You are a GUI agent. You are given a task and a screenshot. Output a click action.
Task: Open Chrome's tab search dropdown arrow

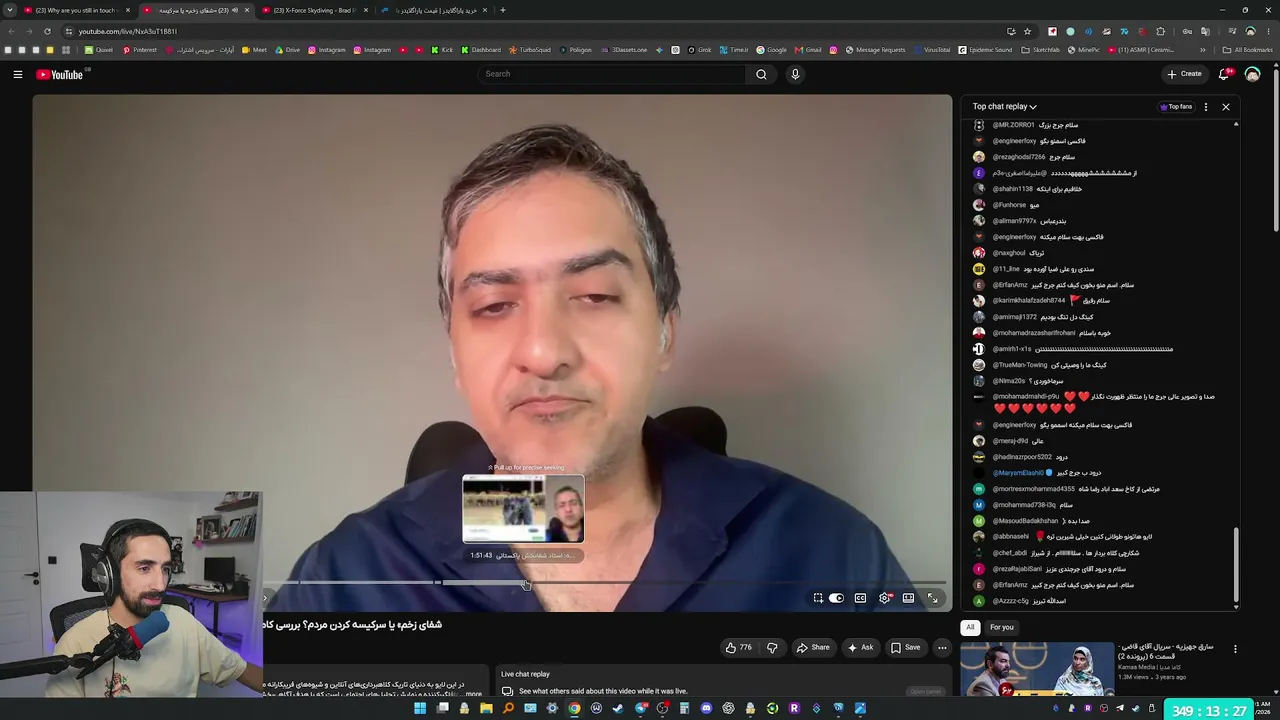click(x=10, y=10)
